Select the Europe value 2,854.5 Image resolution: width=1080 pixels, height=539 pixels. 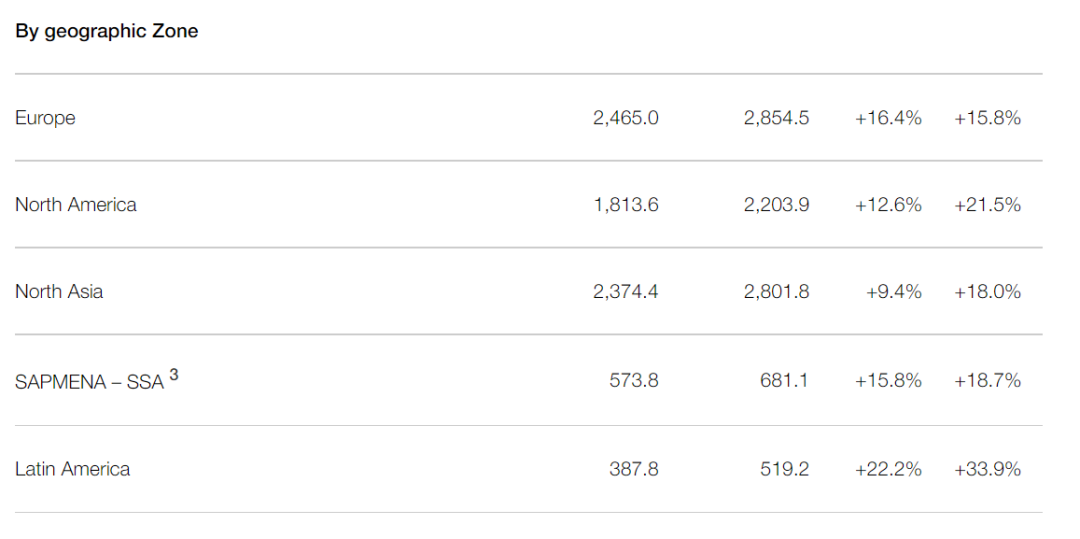(x=776, y=118)
